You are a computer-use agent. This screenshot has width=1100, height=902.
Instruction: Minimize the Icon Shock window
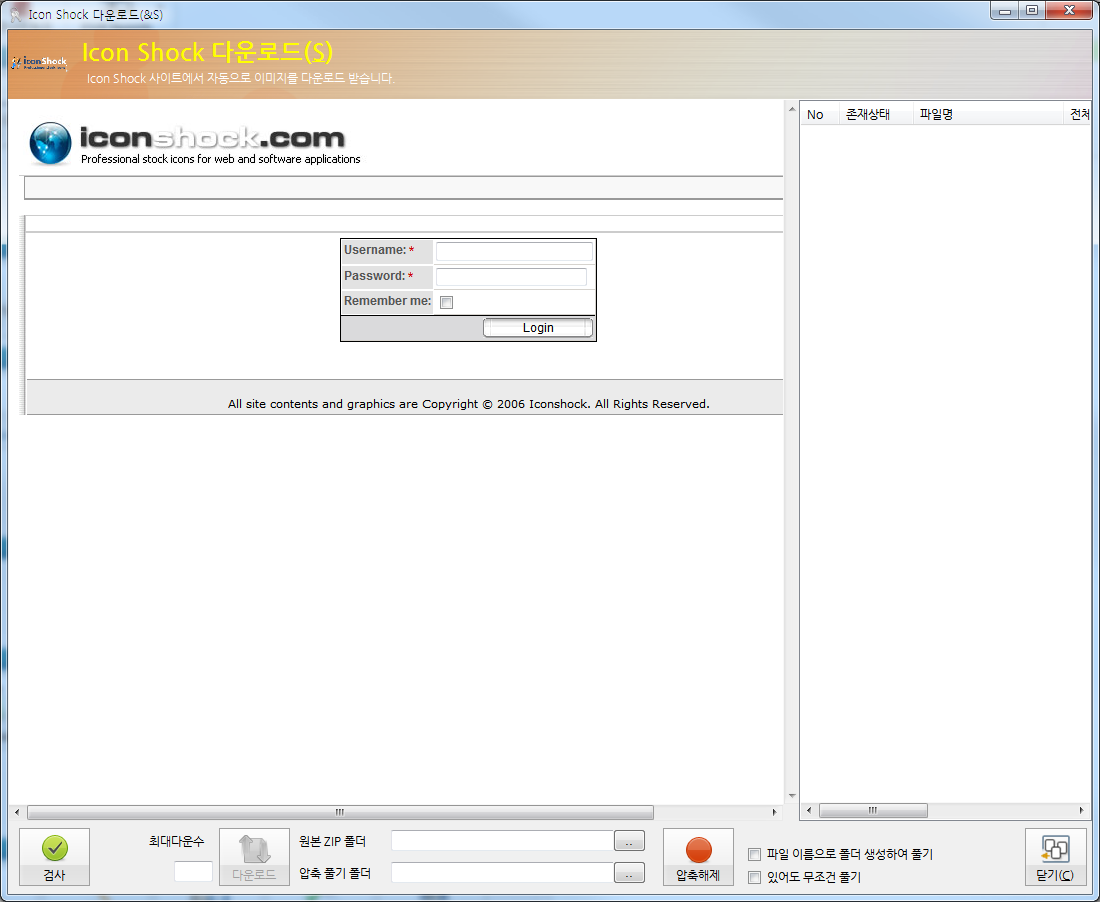pos(1005,11)
